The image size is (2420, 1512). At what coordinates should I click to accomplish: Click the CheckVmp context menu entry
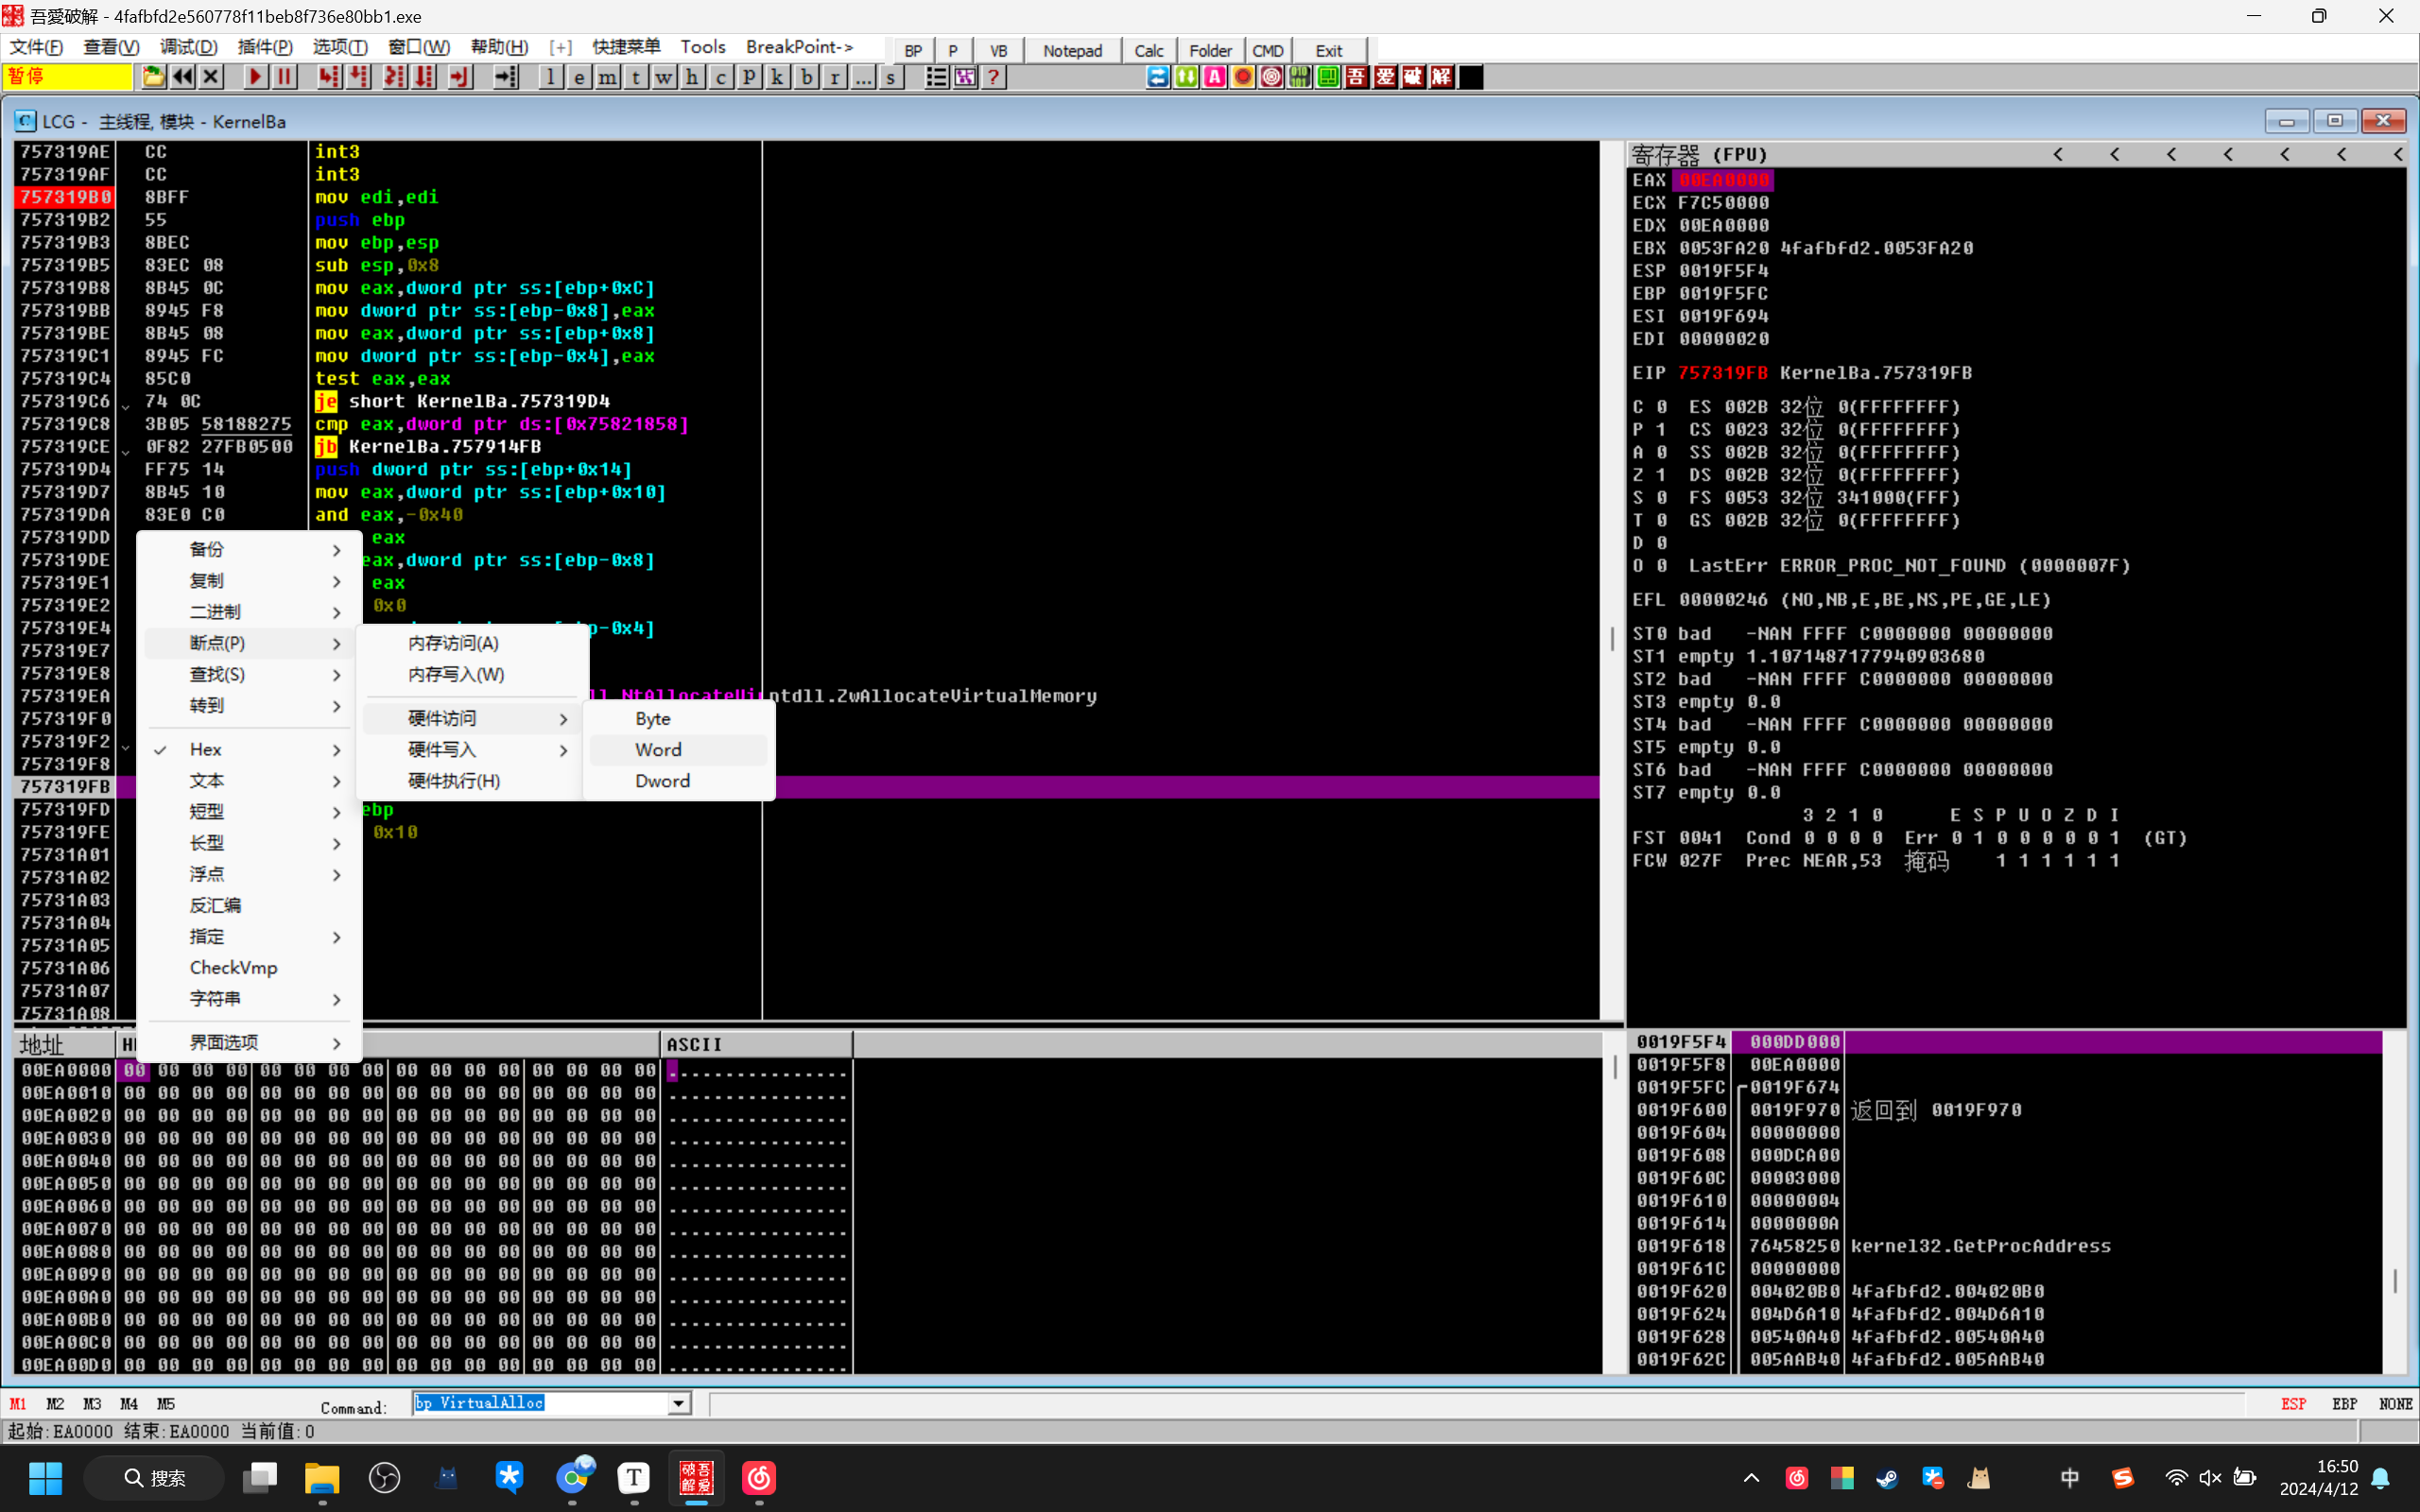pyautogui.click(x=250, y=967)
